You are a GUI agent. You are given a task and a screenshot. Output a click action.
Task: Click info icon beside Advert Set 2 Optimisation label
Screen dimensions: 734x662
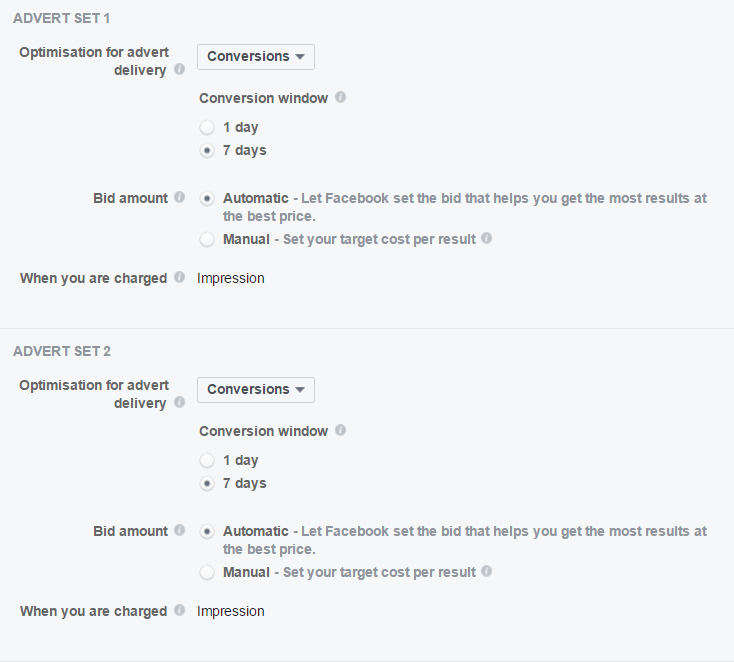pos(179,403)
